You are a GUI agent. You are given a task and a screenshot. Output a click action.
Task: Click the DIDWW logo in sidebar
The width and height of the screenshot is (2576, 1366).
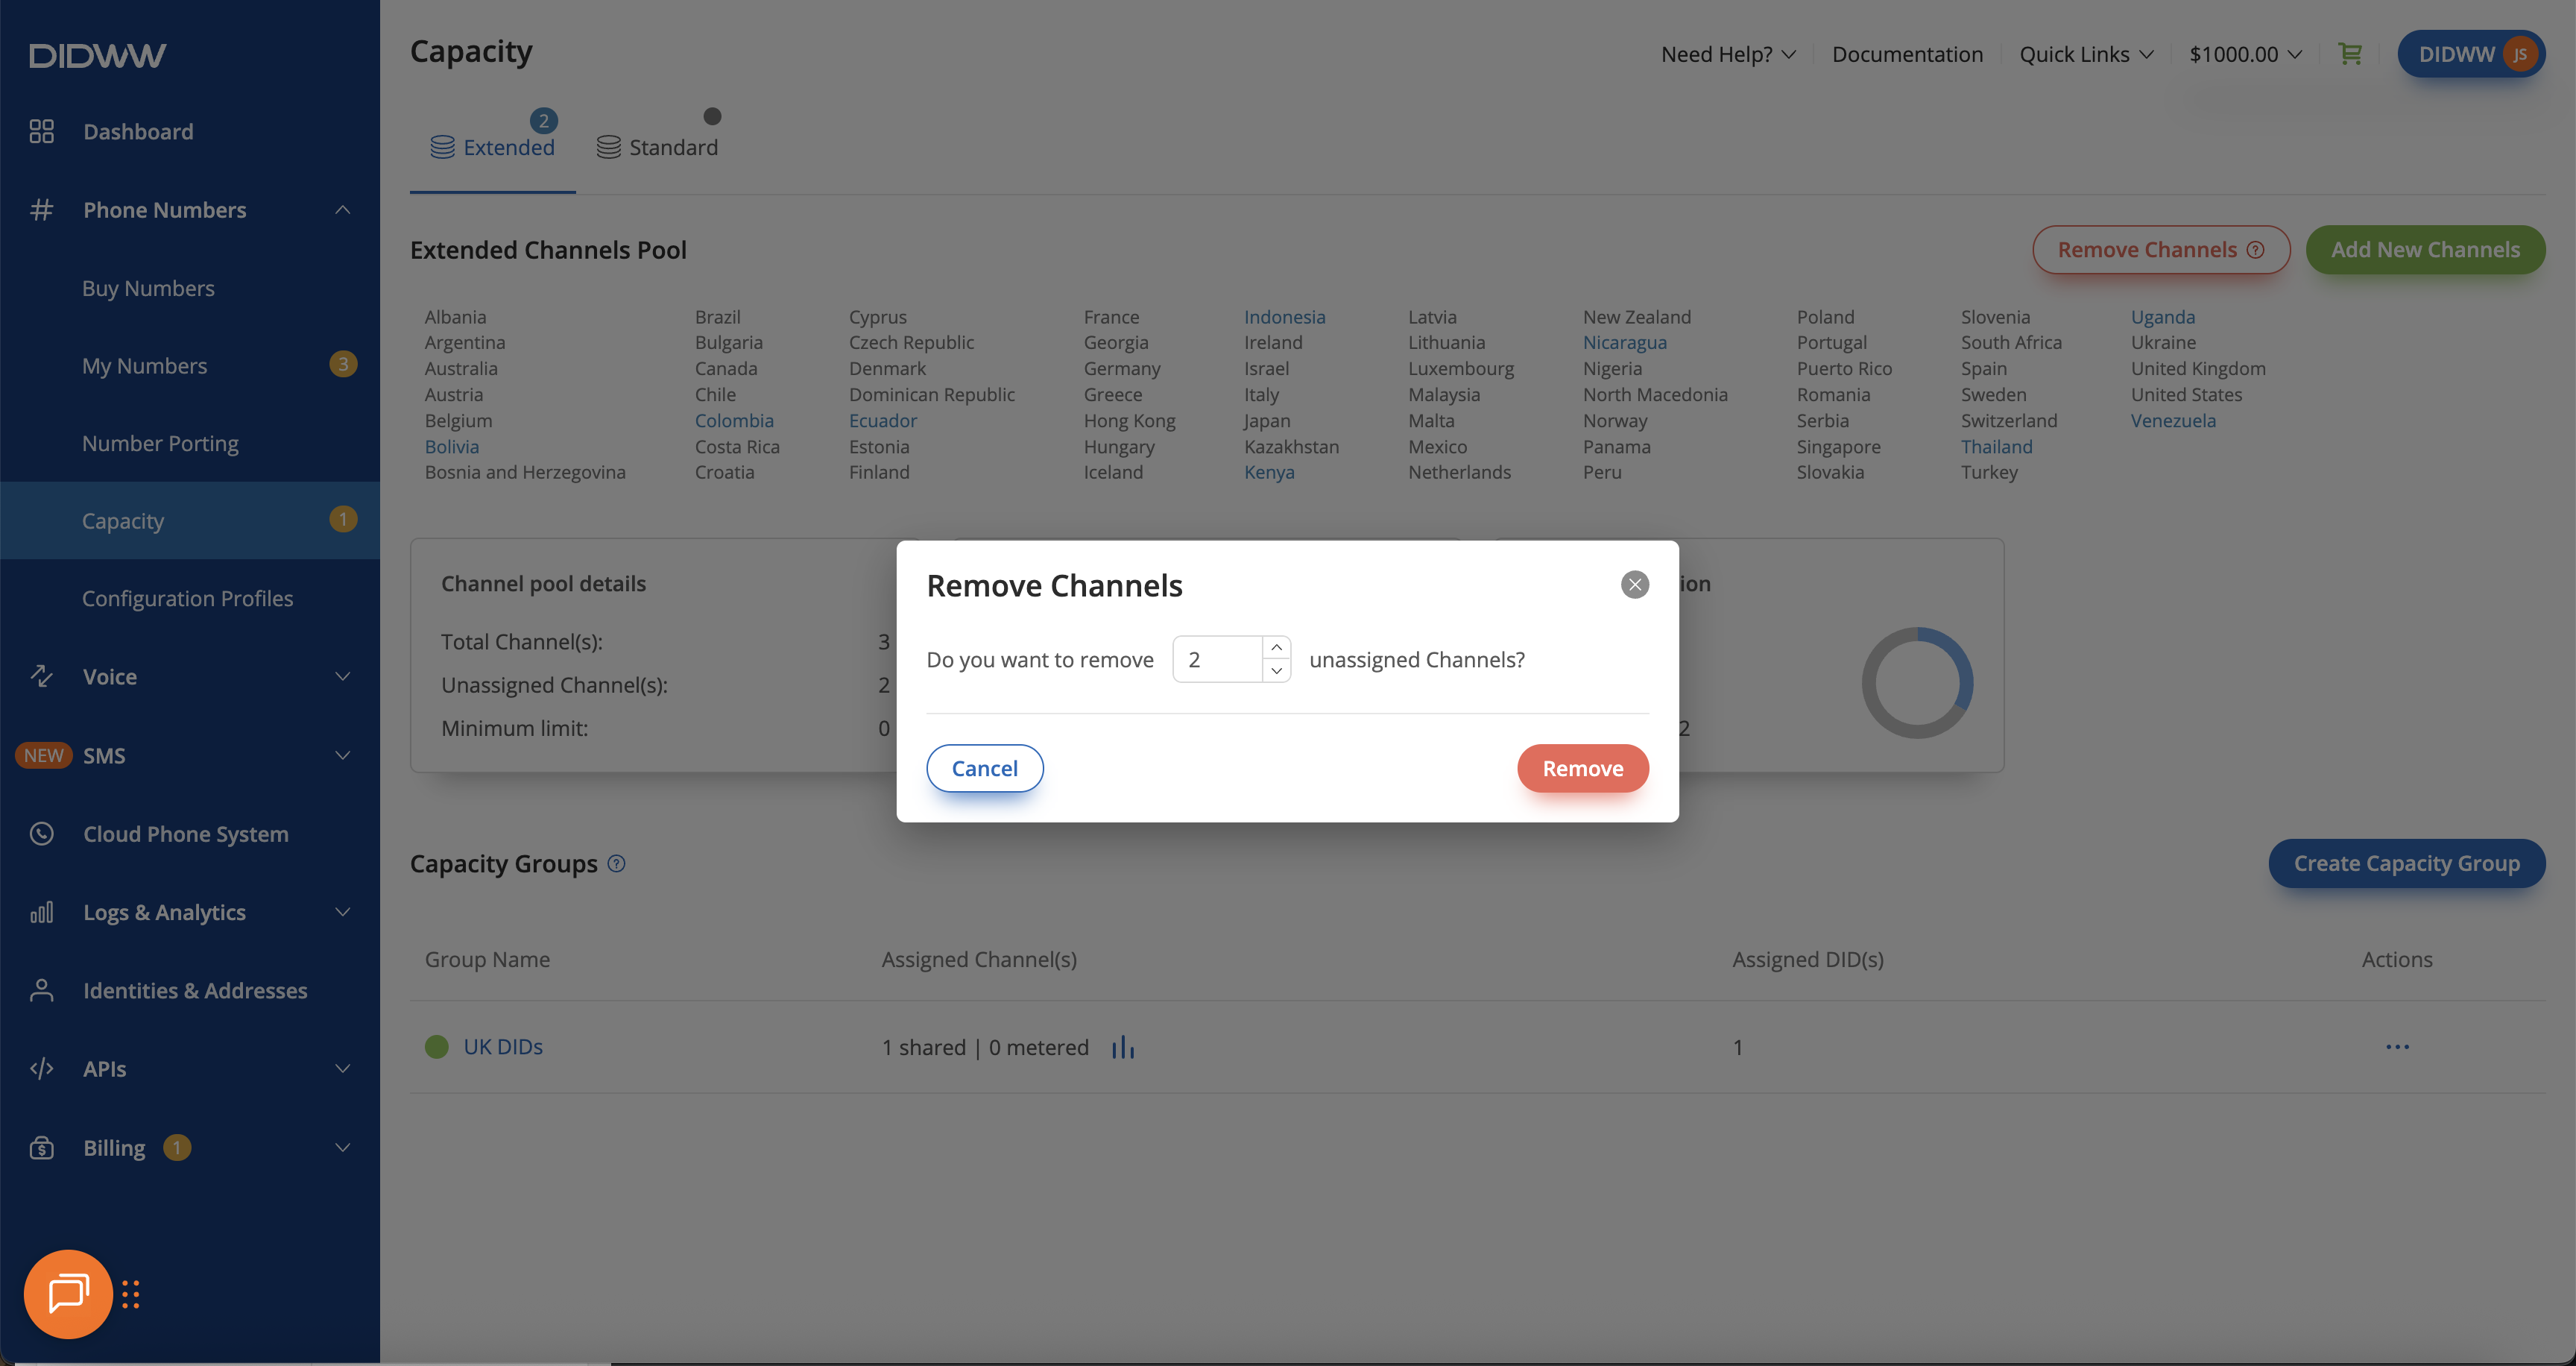click(x=97, y=55)
